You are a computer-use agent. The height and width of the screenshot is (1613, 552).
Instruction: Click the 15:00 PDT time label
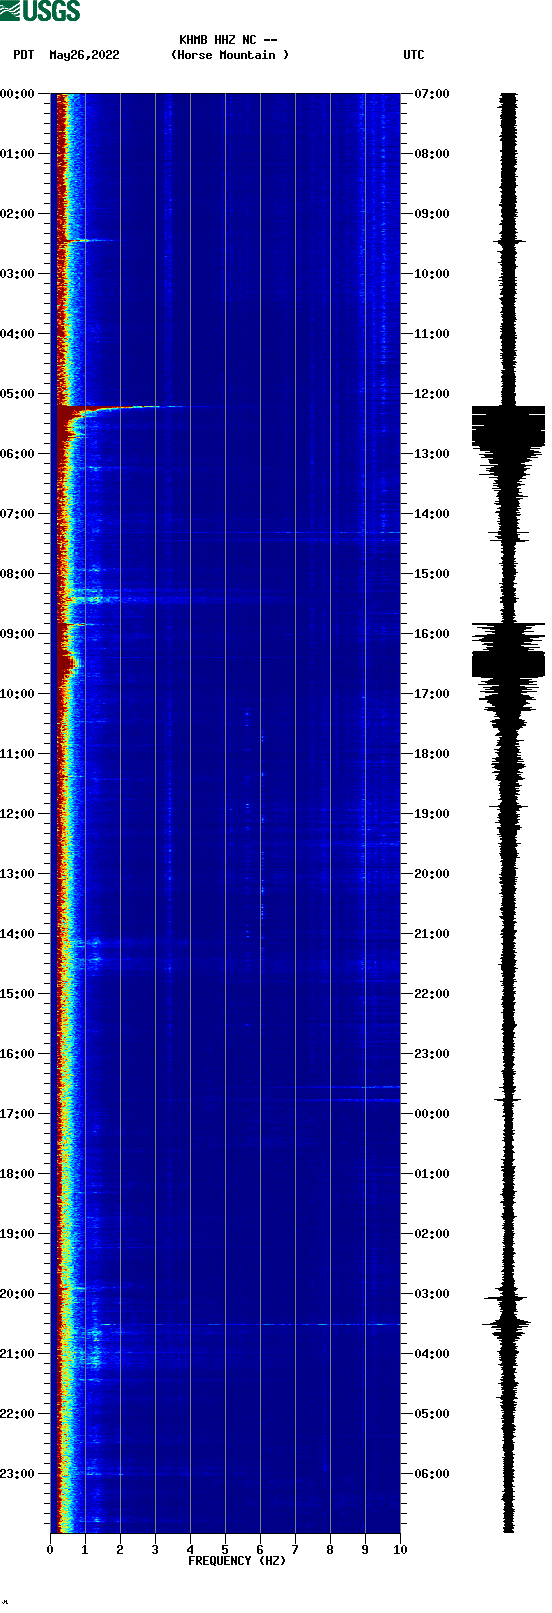[18, 994]
